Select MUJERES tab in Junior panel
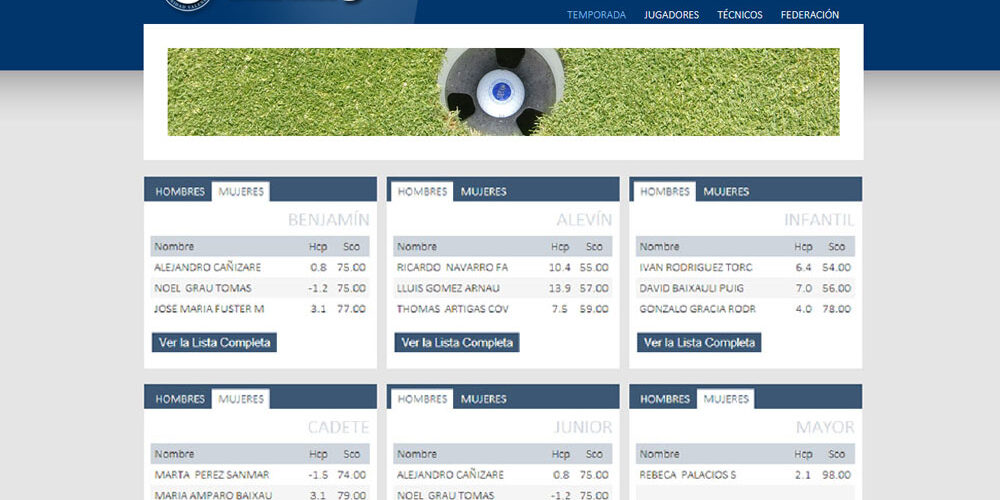1000x500 pixels. coord(483,399)
